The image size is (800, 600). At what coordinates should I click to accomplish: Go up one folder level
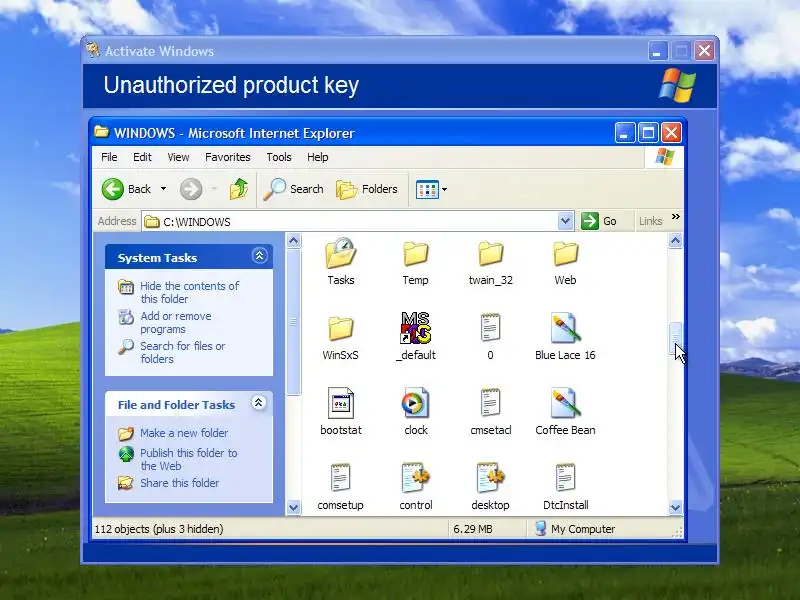point(238,189)
